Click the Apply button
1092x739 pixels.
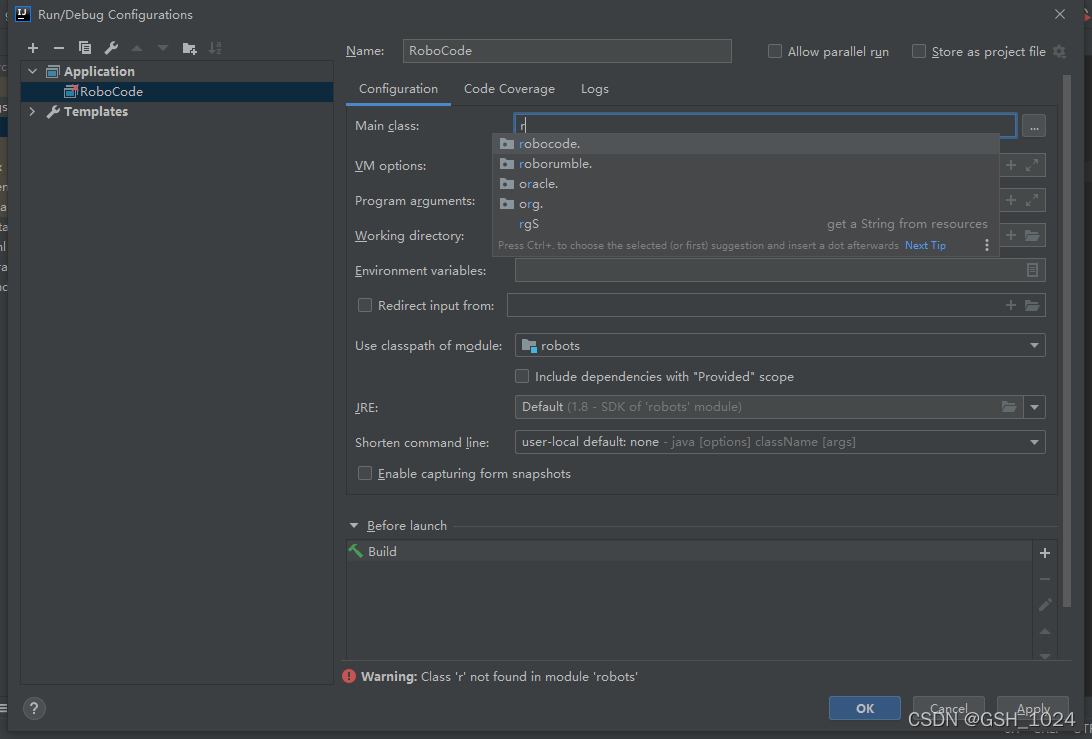1033,708
